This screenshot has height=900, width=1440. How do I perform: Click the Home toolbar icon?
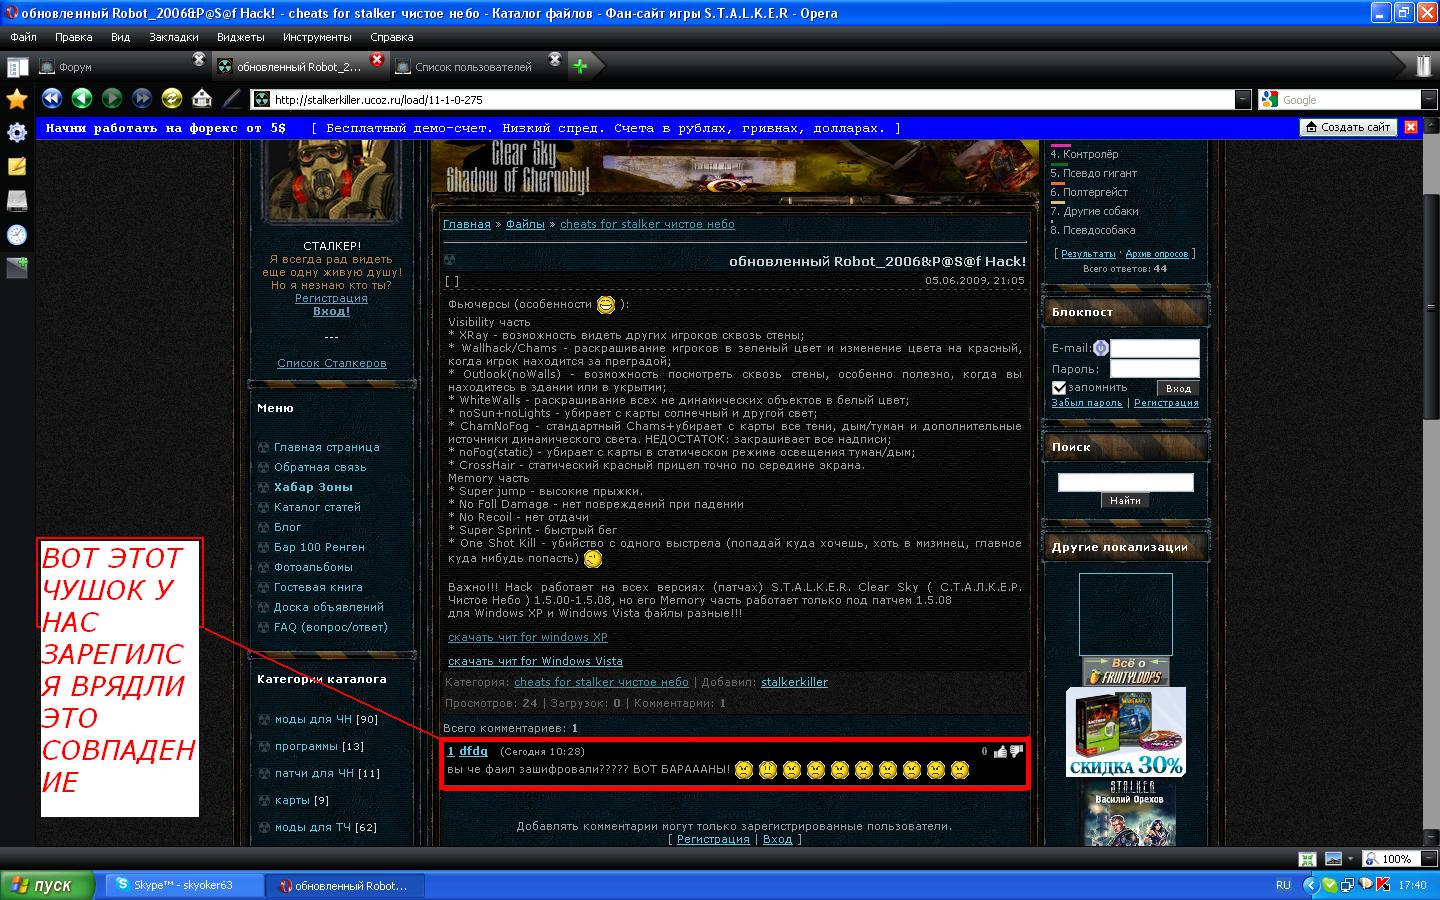[202, 98]
